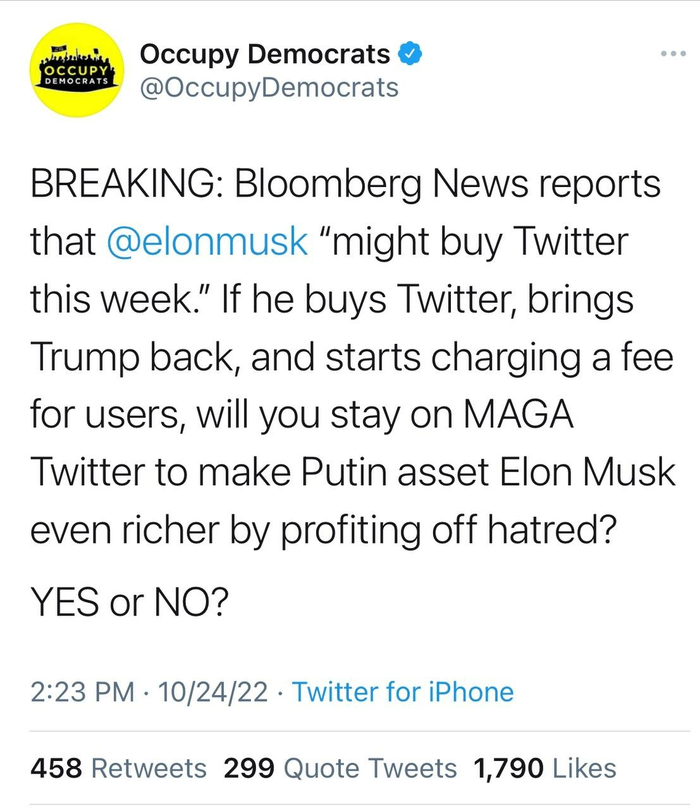This screenshot has height=809, width=700.
Task: Open the @OccupyDemocrats handle link
Action: [268, 88]
